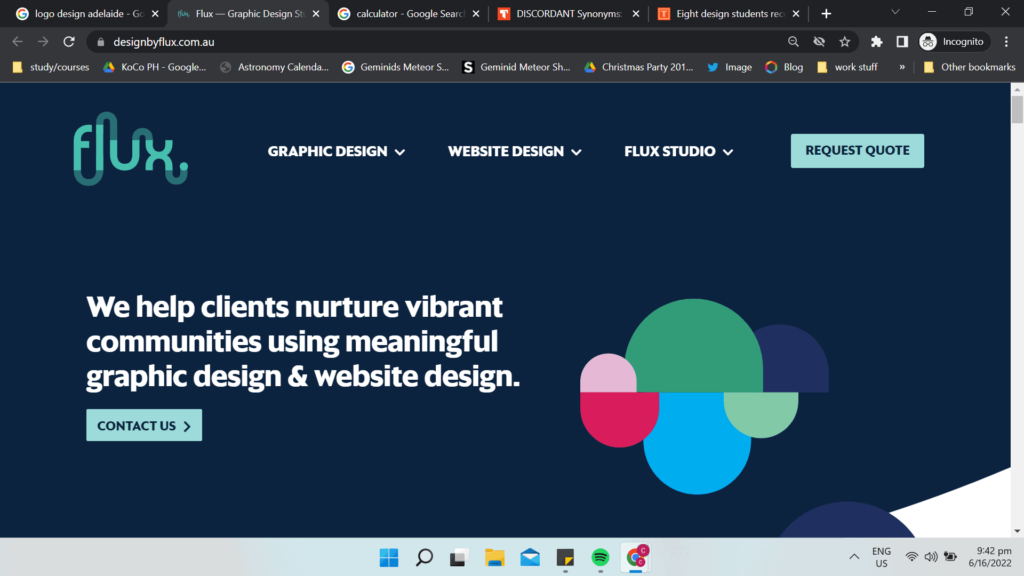
Task: Open the Windows Start button
Action: [x=389, y=557]
